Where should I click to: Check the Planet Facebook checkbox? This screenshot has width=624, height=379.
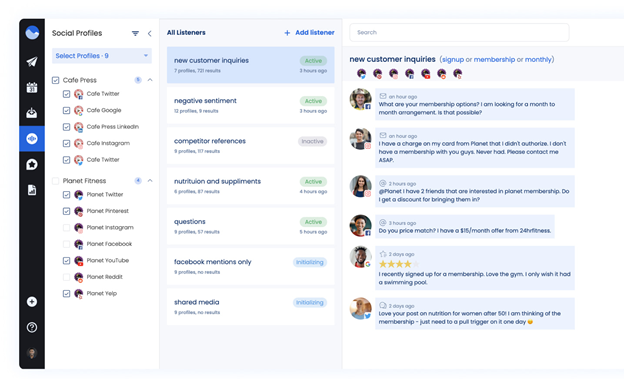(66, 244)
